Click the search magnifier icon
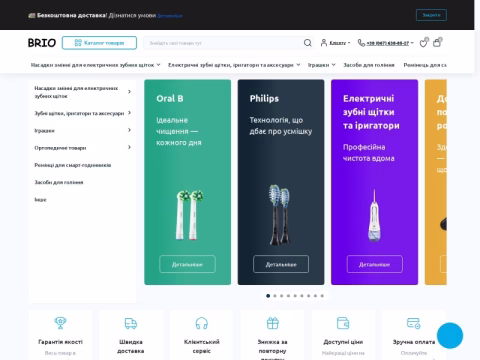The height and width of the screenshot is (360, 480). (x=308, y=43)
